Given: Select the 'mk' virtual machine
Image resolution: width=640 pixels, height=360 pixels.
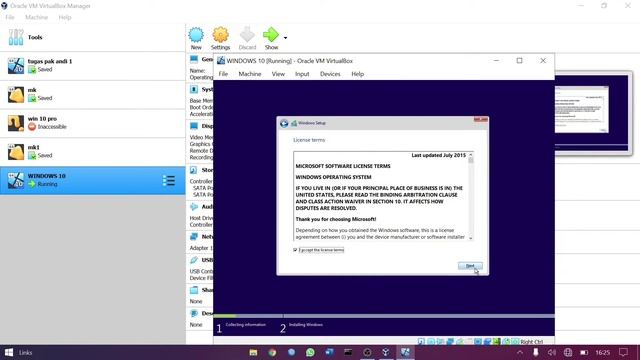Looking at the screenshot, I should (93, 94).
